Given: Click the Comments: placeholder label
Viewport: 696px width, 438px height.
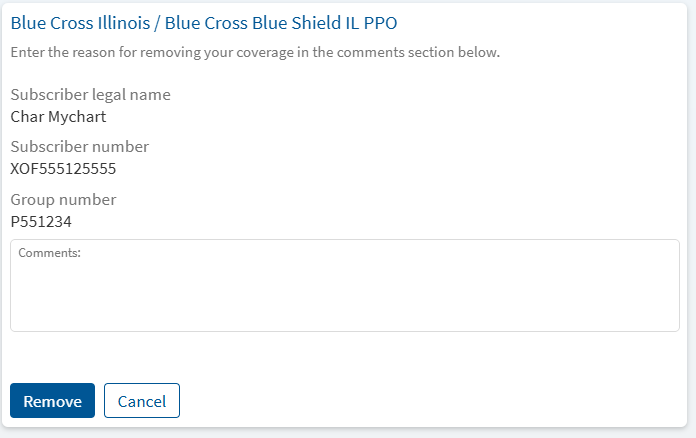Looking at the screenshot, I should pos(49,253).
